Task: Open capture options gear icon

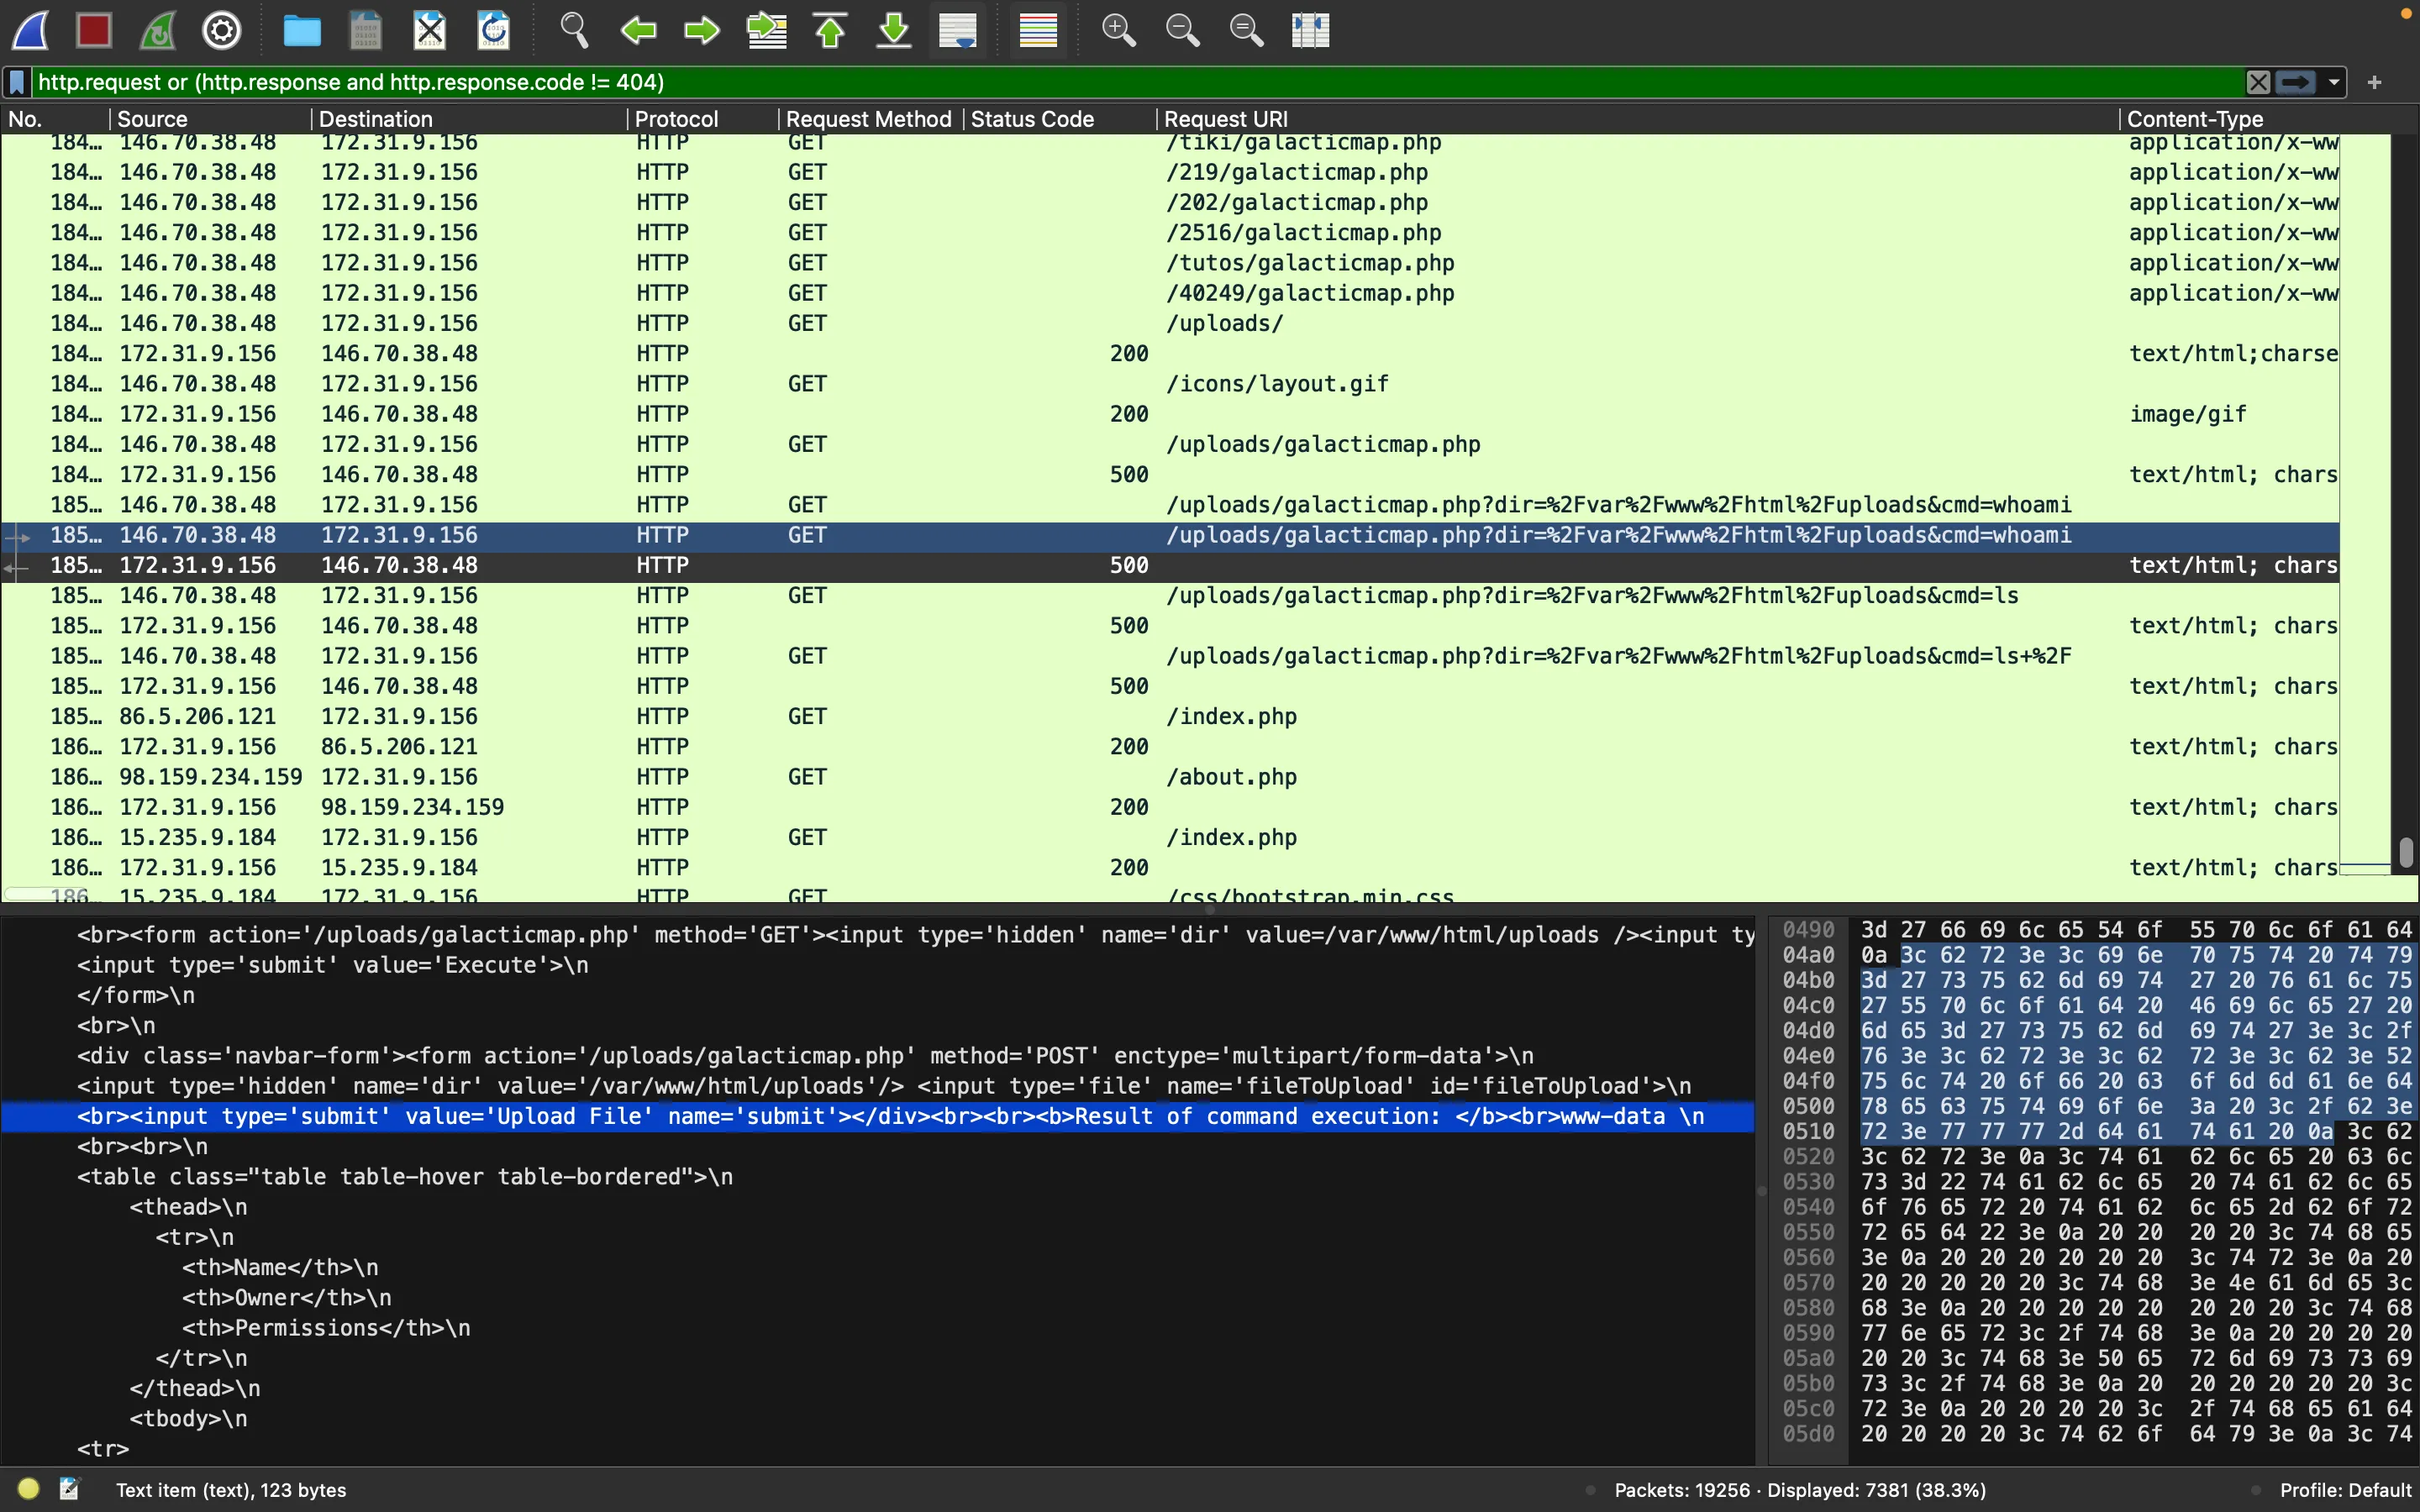Action: pos(222,30)
